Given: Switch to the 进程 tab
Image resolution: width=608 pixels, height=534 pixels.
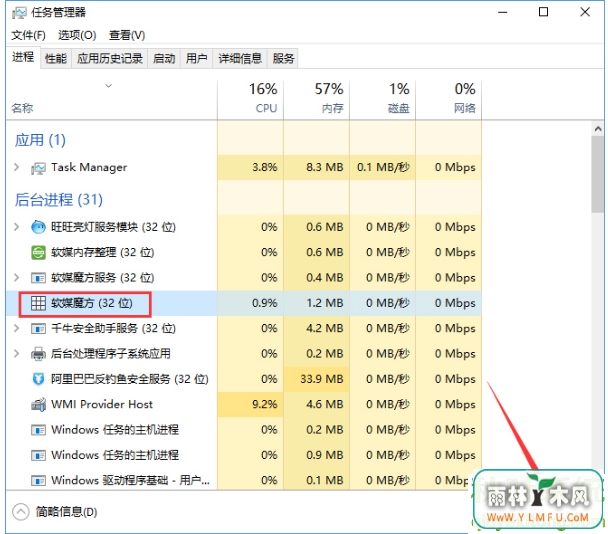Looking at the screenshot, I should pyautogui.click(x=23, y=57).
